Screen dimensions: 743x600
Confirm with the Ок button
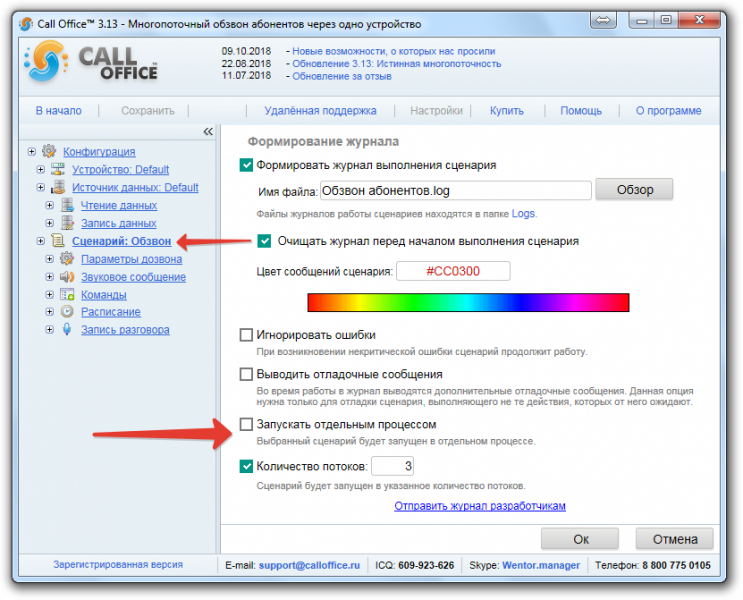[x=580, y=539]
